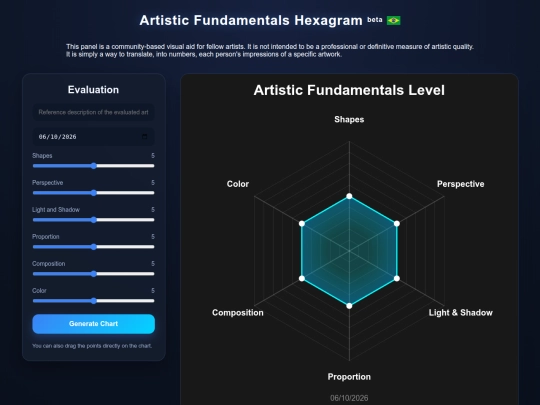Switch language via the Brazil flag icon
This screenshot has height=405, width=540.
click(393, 21)
